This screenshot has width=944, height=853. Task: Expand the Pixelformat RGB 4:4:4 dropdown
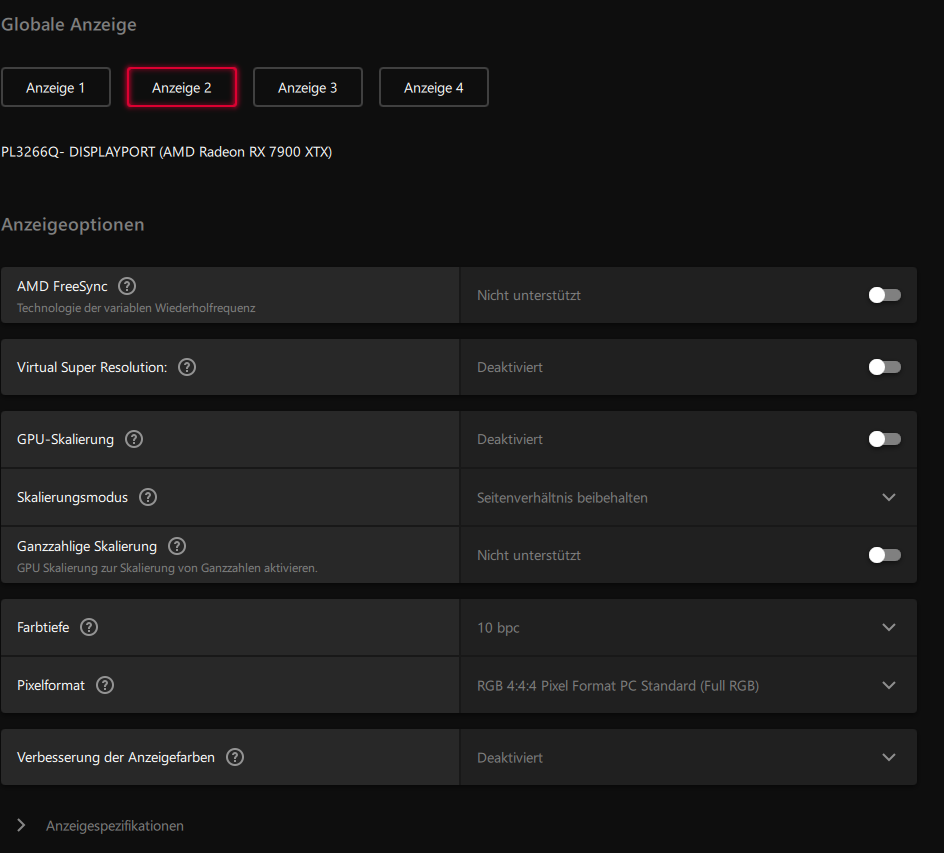(x=888, y=685)
